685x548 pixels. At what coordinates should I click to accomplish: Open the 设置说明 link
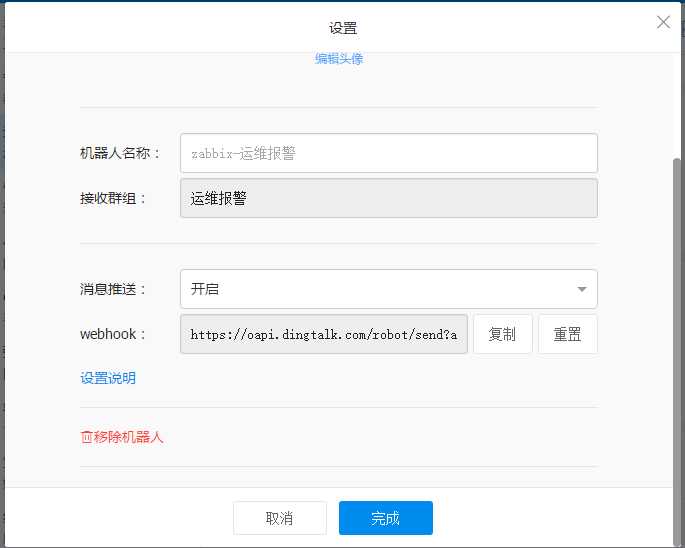coord(108,378)
